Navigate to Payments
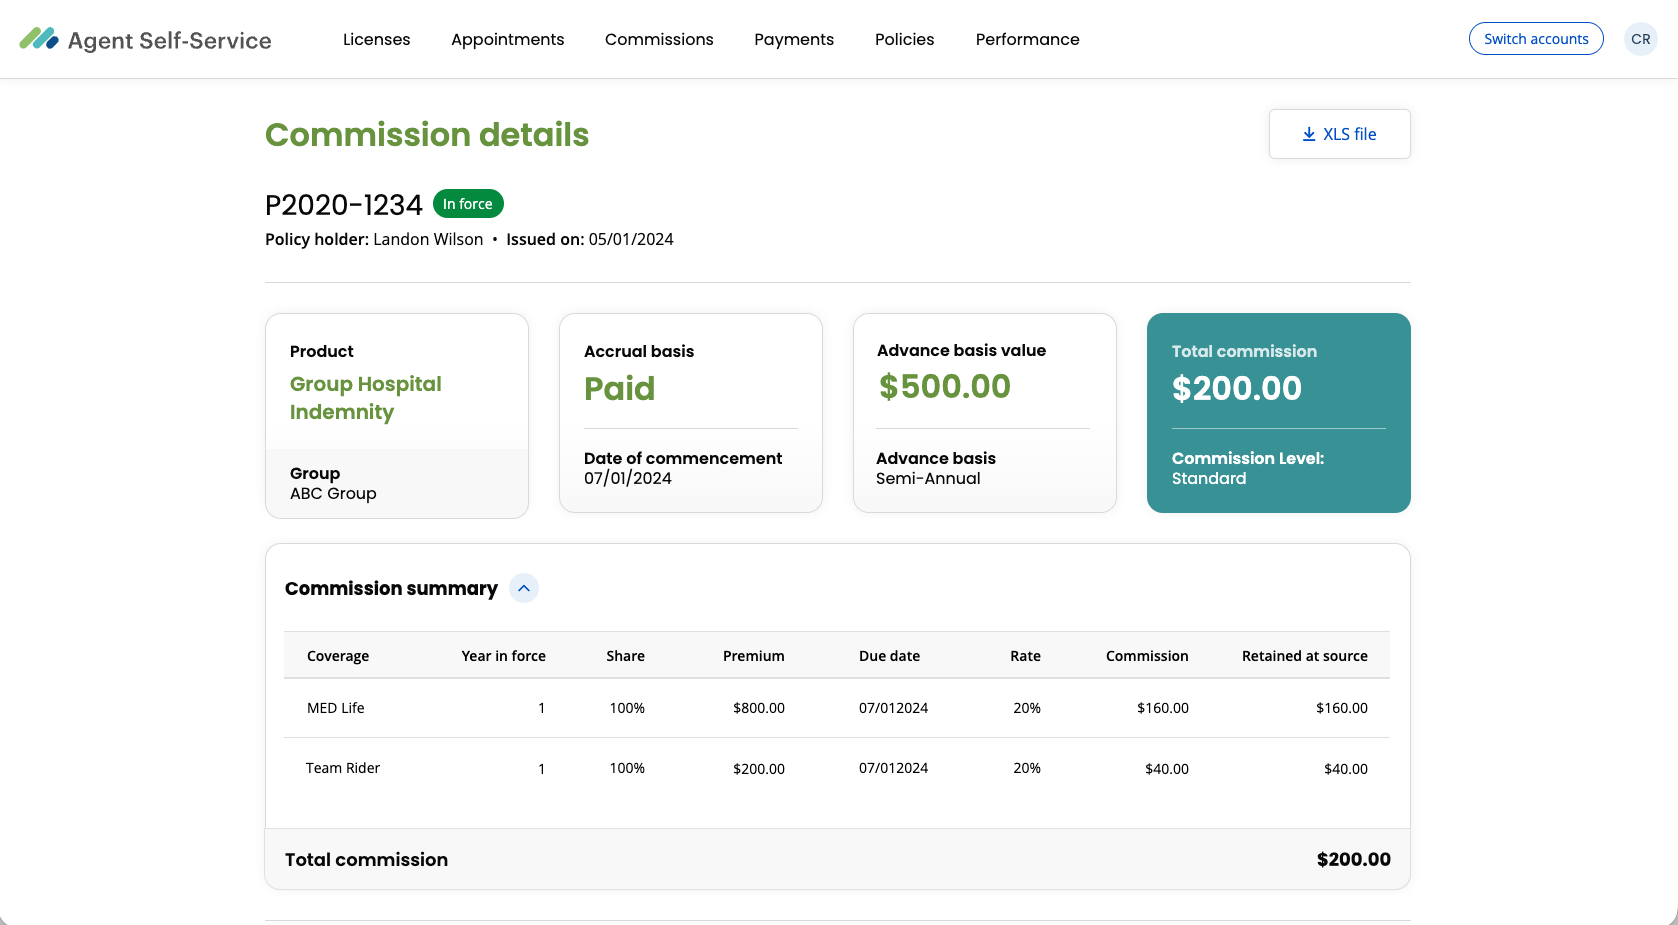Viewport: 1678px width, 925px height. (x=794, y=39)
